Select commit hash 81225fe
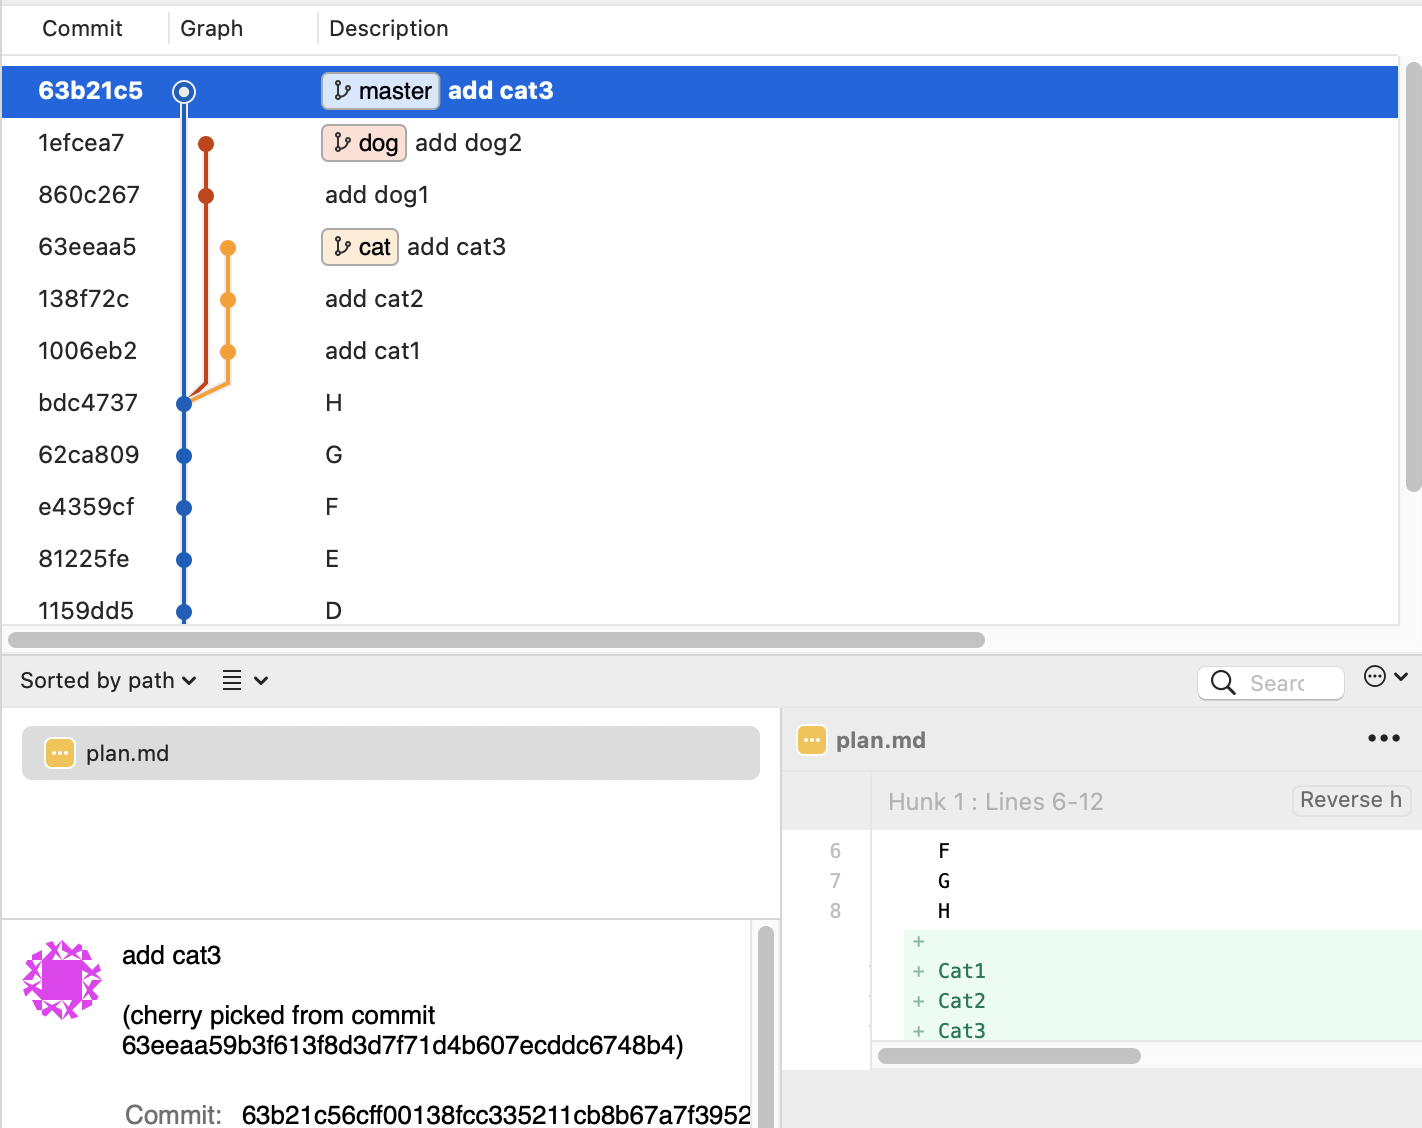The image size is (1422, 1128). point(84,559)
